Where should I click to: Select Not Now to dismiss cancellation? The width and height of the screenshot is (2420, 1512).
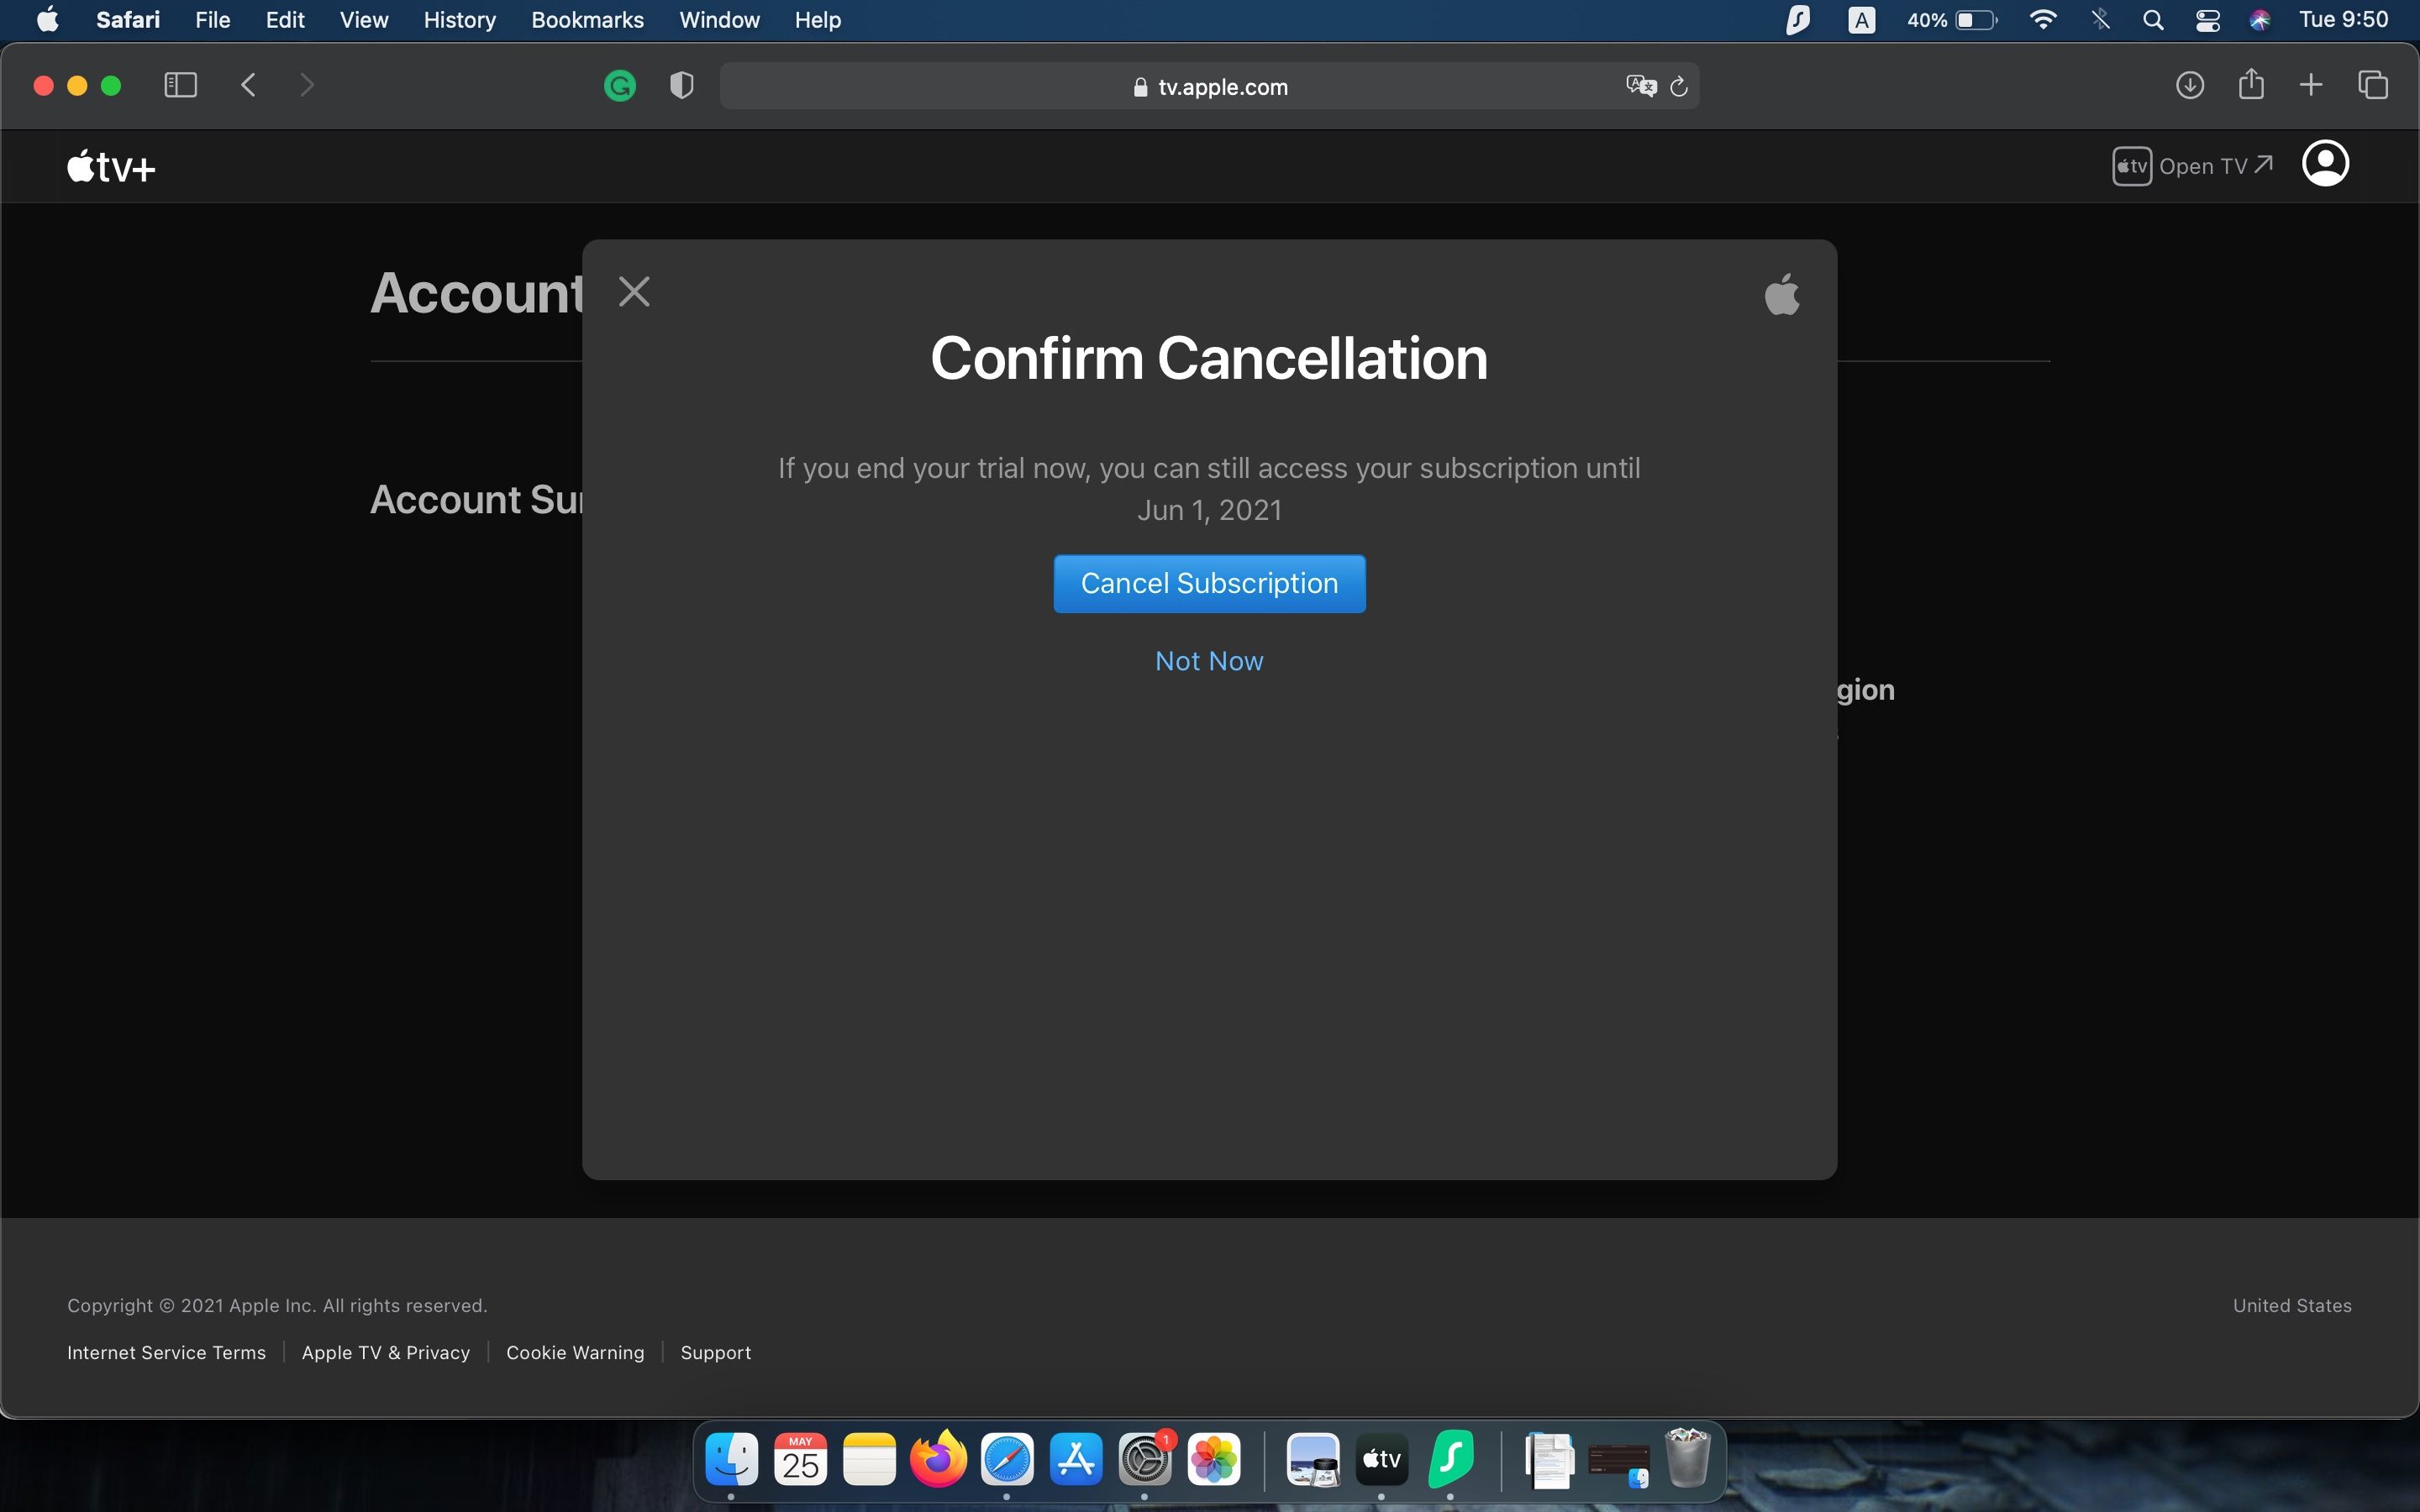(1209, 662)
